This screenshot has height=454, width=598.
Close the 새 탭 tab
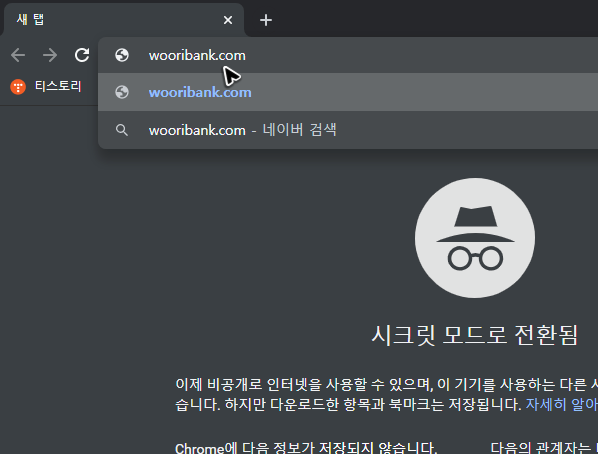coord(228,20)
